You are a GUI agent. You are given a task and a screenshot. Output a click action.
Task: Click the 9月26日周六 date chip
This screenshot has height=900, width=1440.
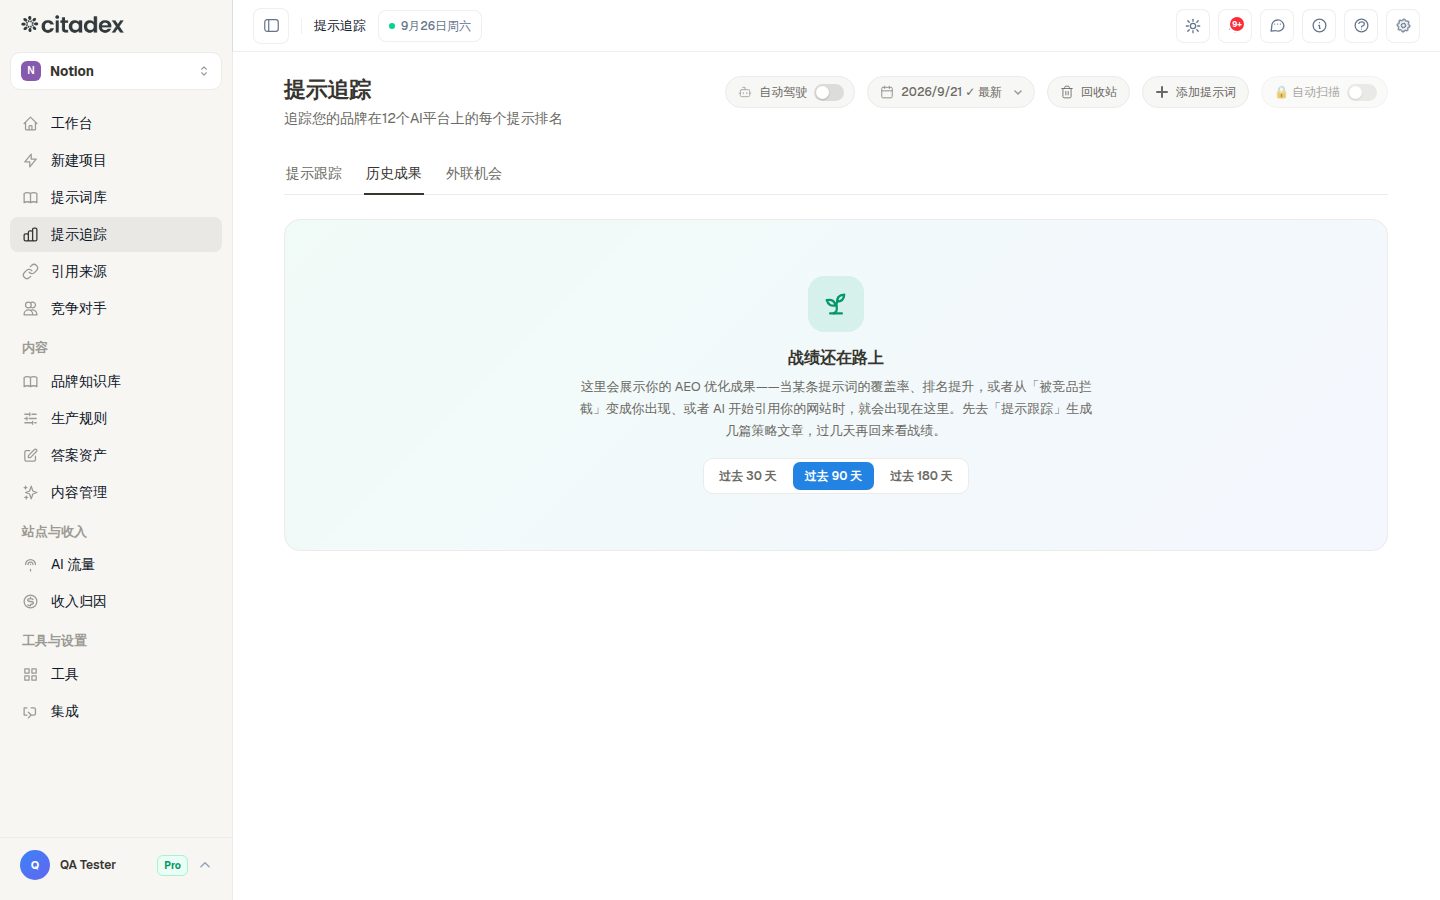tap(430, 26)
